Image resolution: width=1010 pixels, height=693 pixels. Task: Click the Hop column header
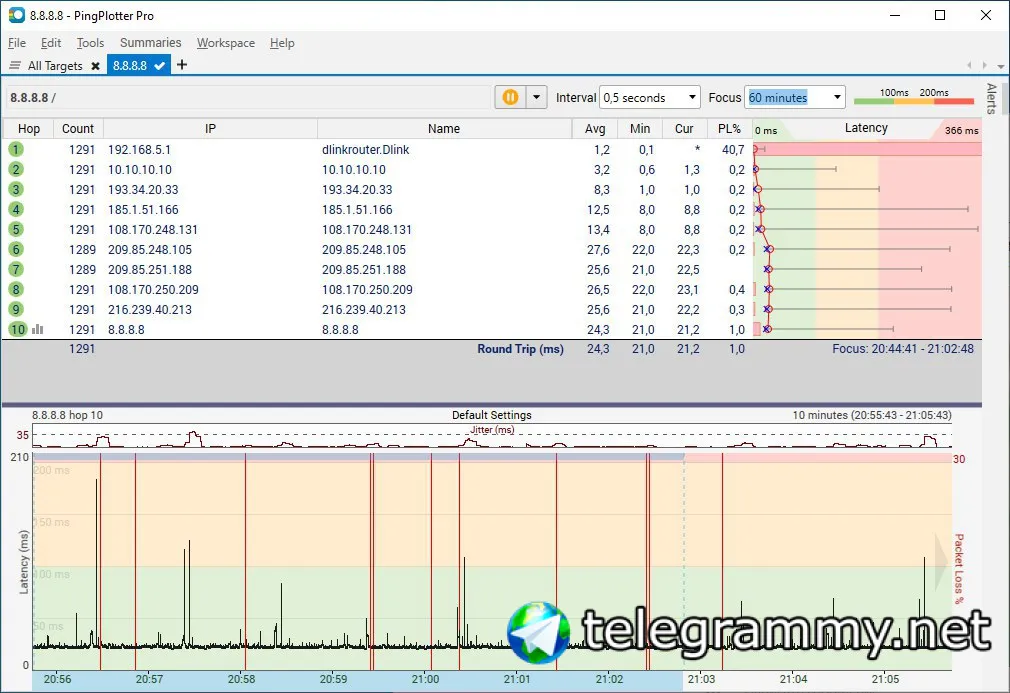pos(28,129)
